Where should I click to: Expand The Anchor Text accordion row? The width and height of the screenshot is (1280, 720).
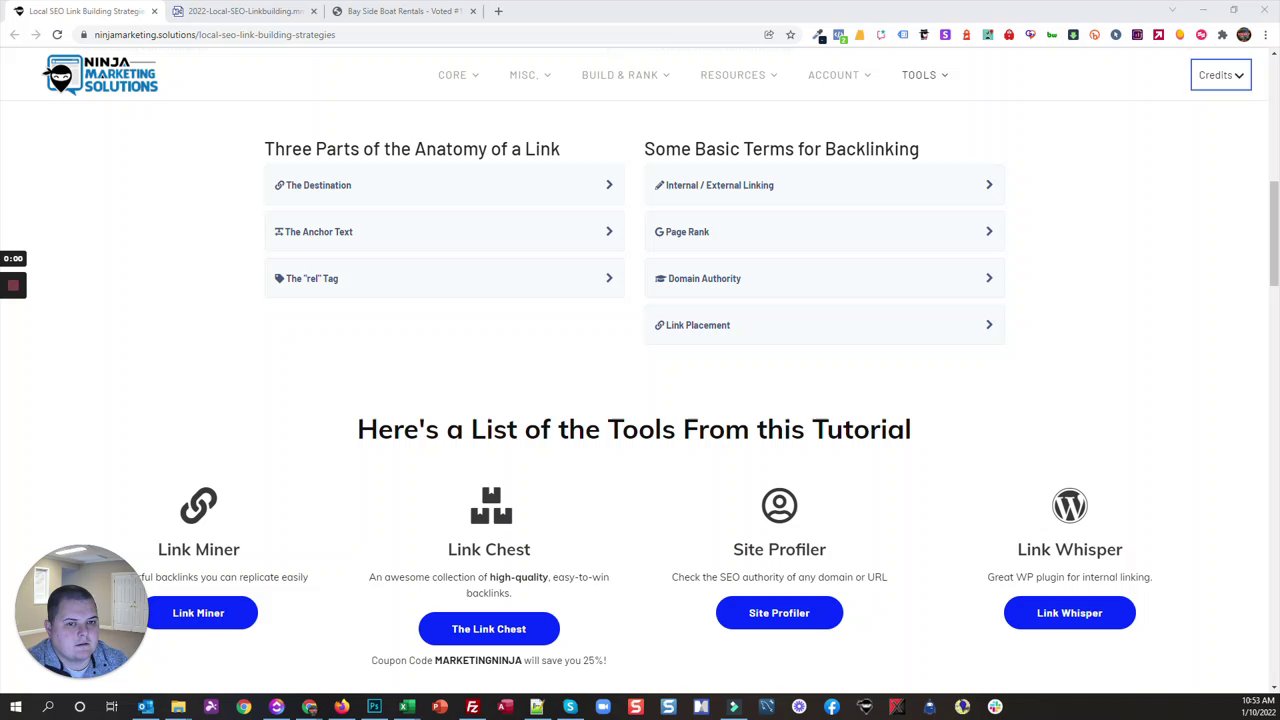[444, 232]
